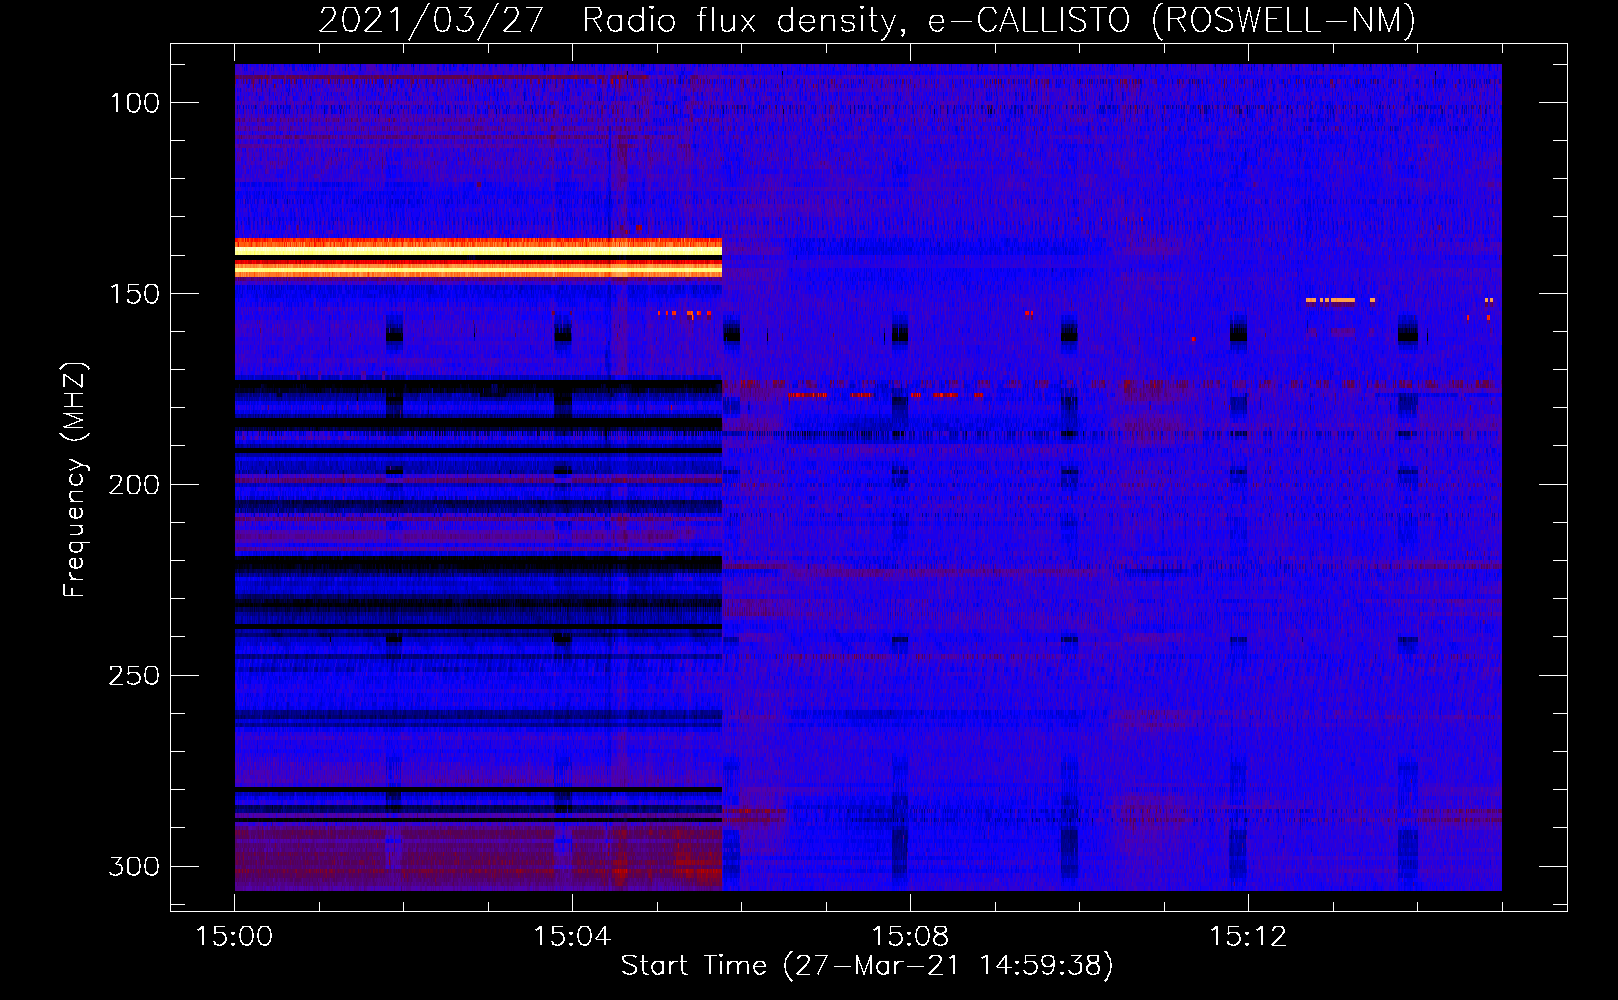Click the 300 frequency tick label
Screen dimensions: 1618x1000
point(134,866)
